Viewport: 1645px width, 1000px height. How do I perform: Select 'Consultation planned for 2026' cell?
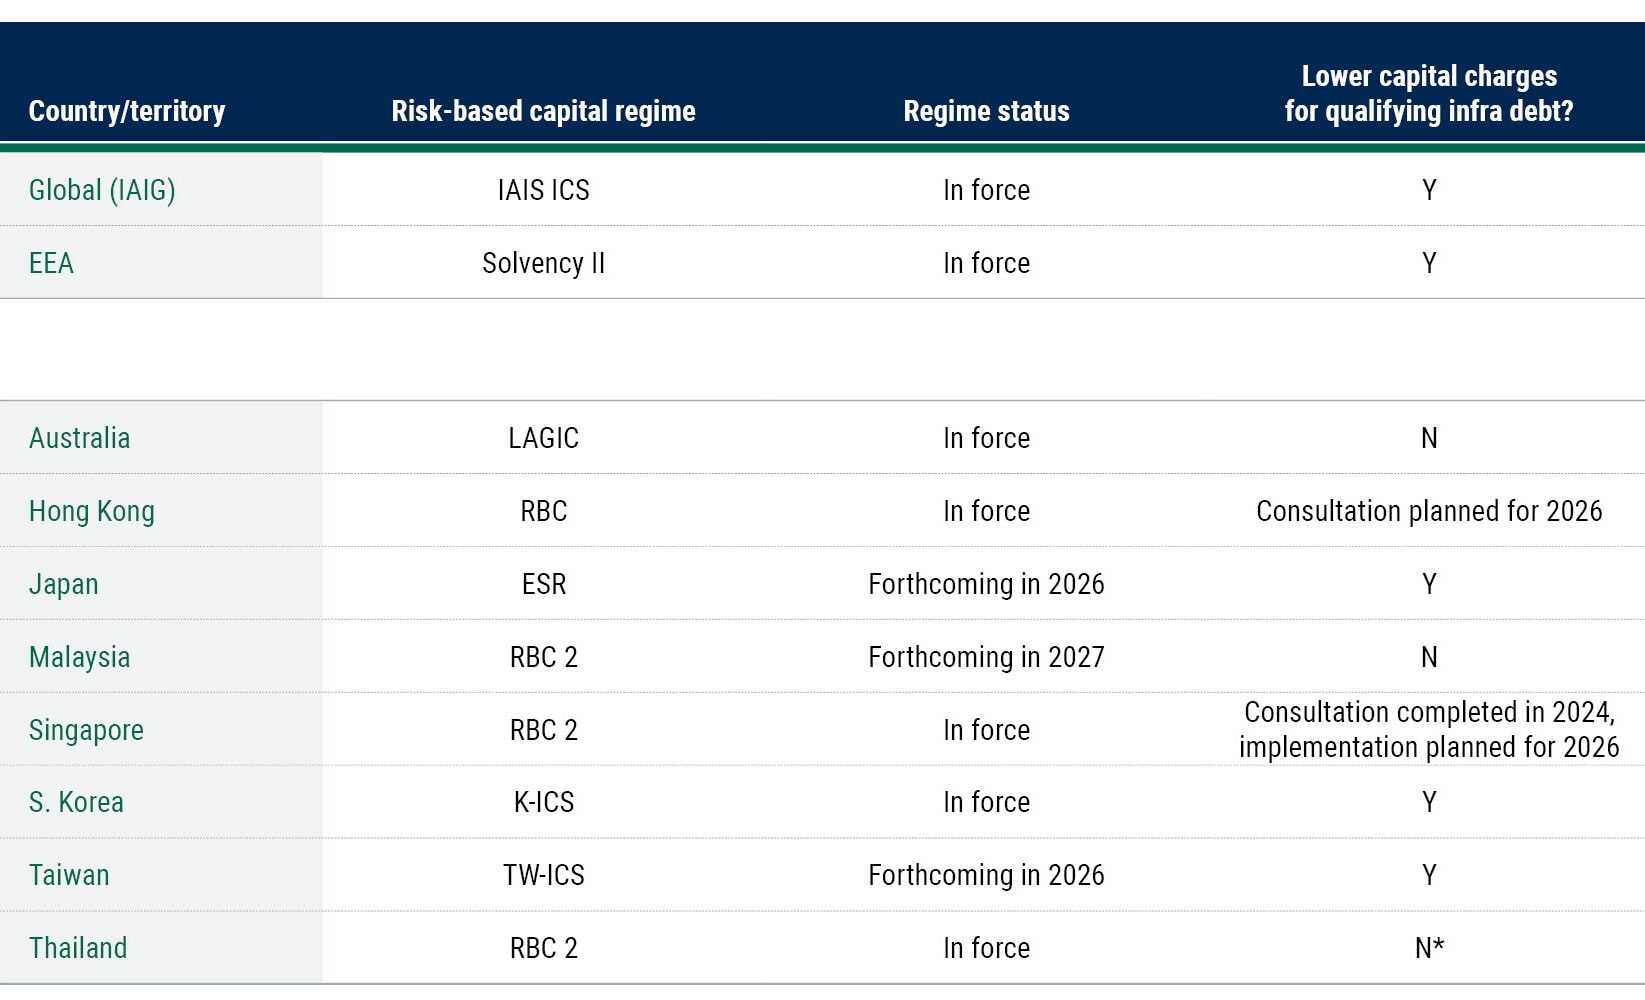pos(1428,511)
